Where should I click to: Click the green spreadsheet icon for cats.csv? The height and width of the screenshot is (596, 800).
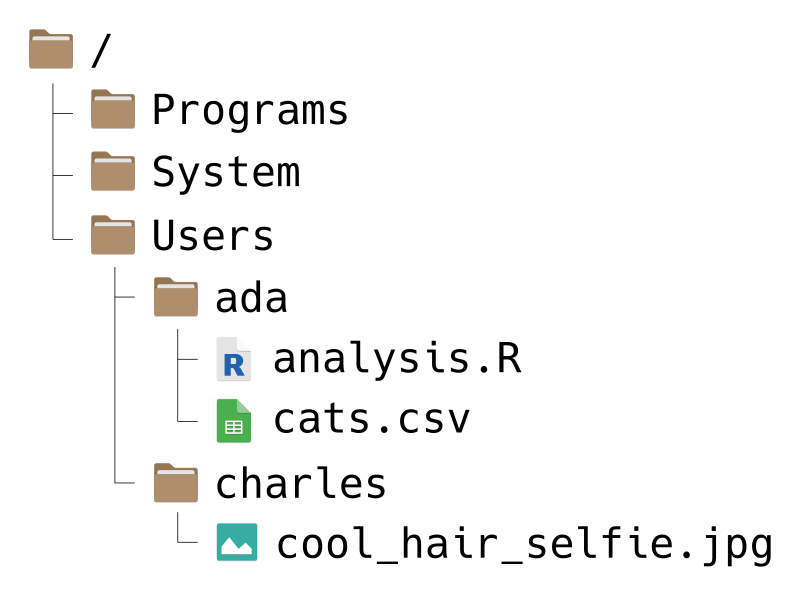click(x=234, y=421)
